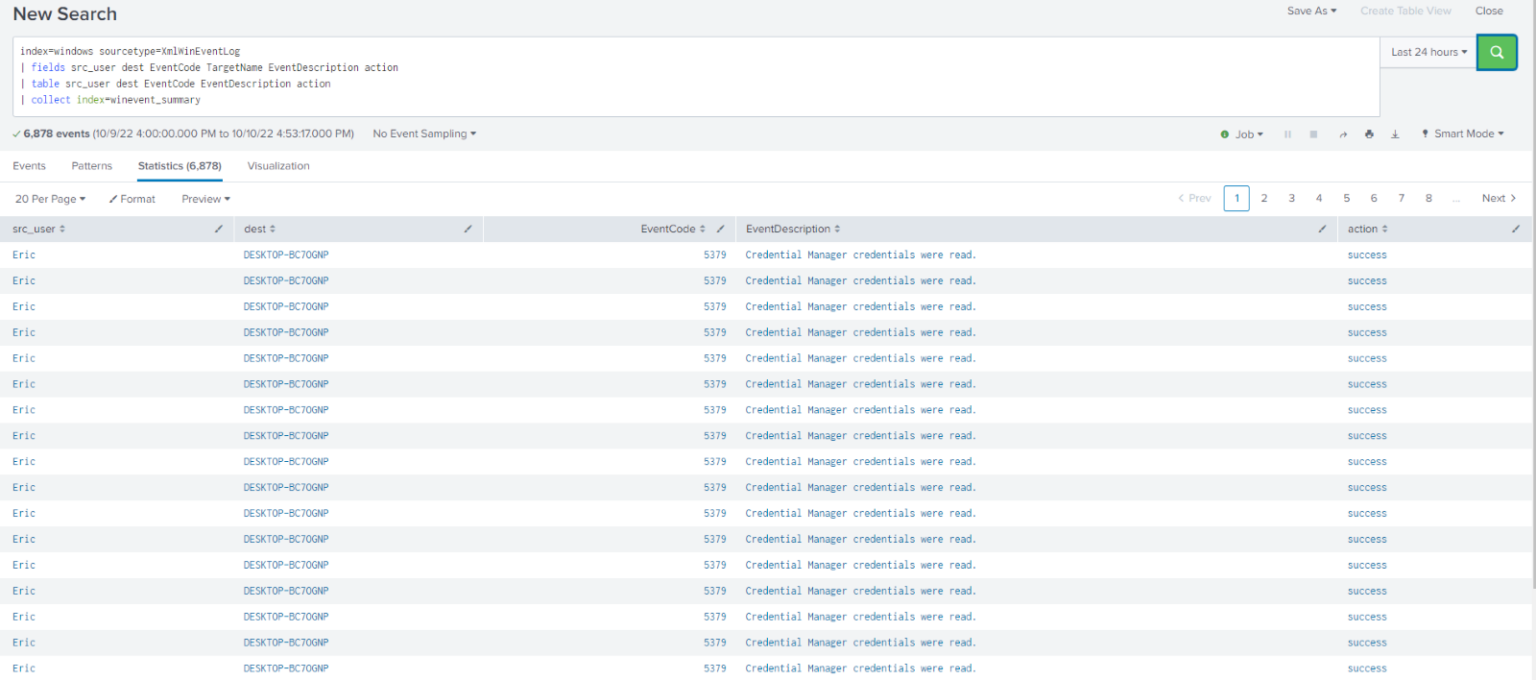Go to results page 3

(x=1291, y=198)
